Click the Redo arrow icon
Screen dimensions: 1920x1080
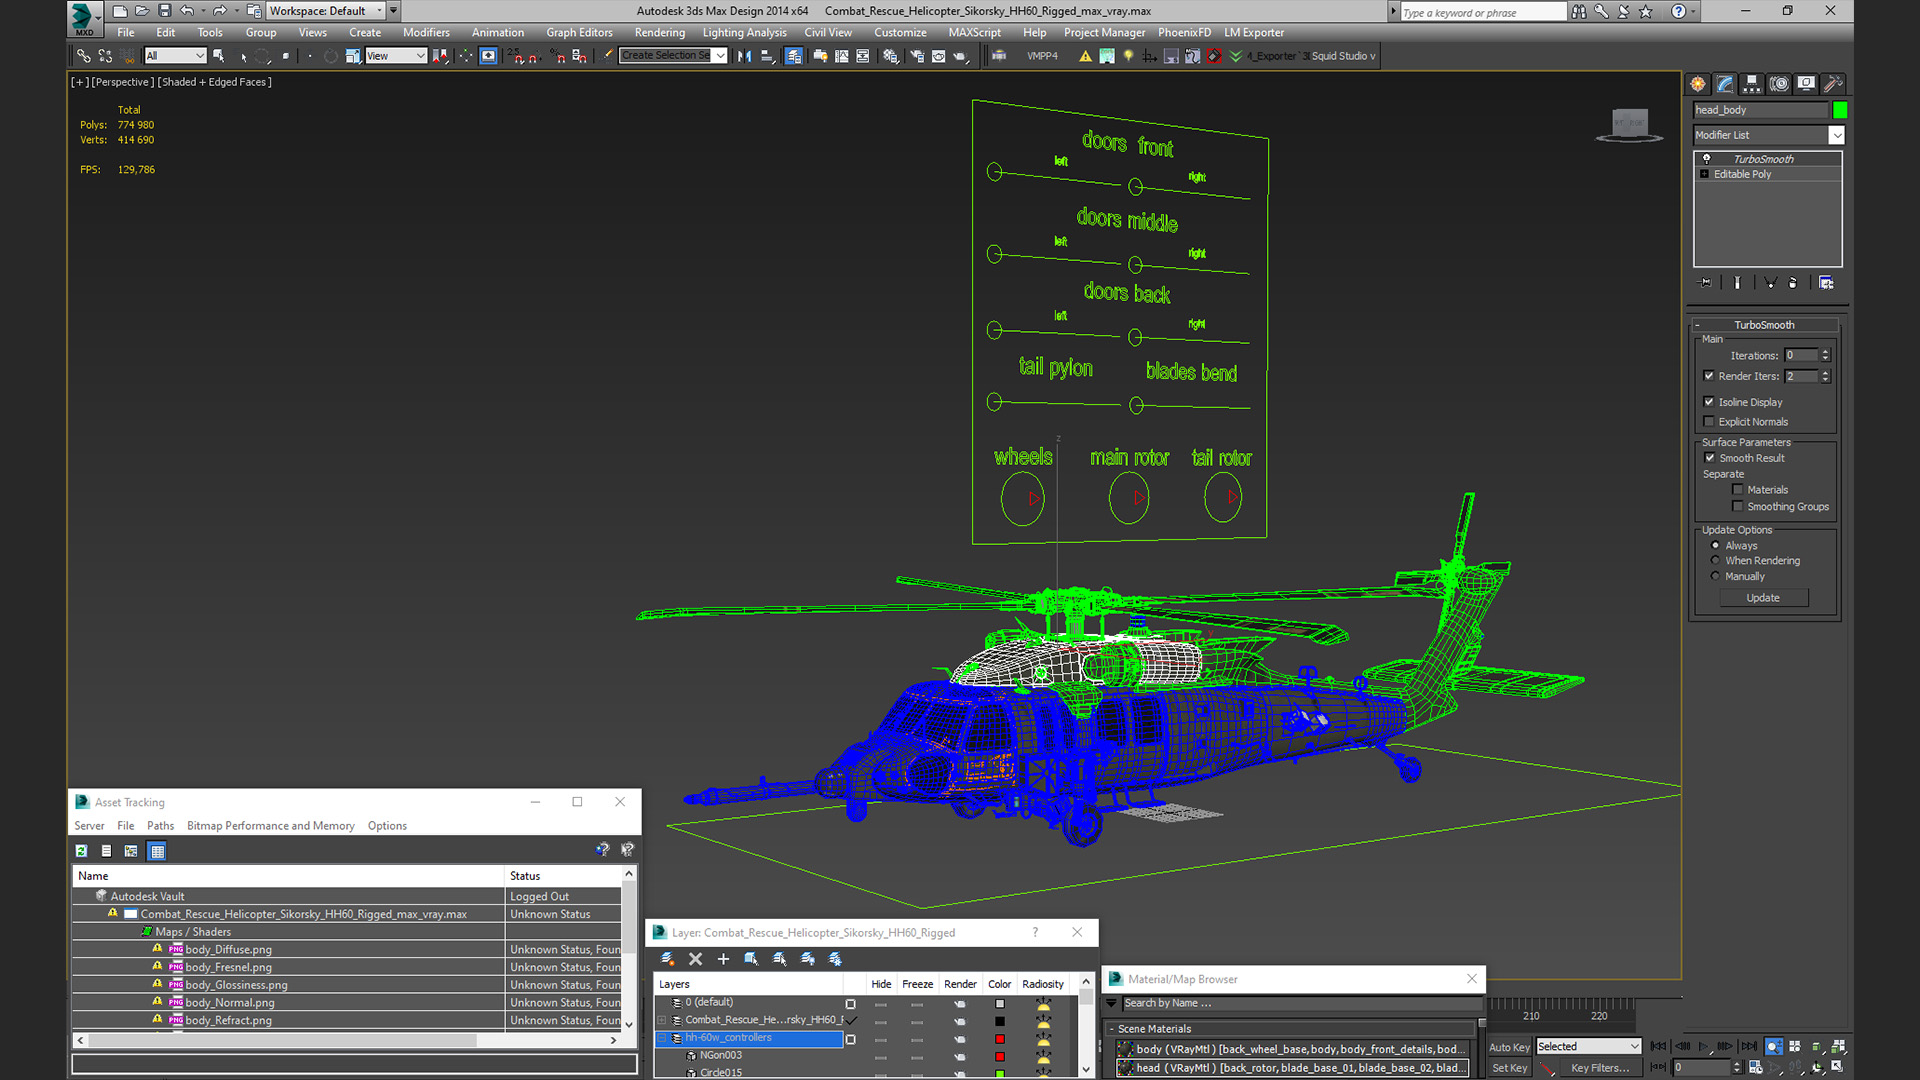click(218, 11)
